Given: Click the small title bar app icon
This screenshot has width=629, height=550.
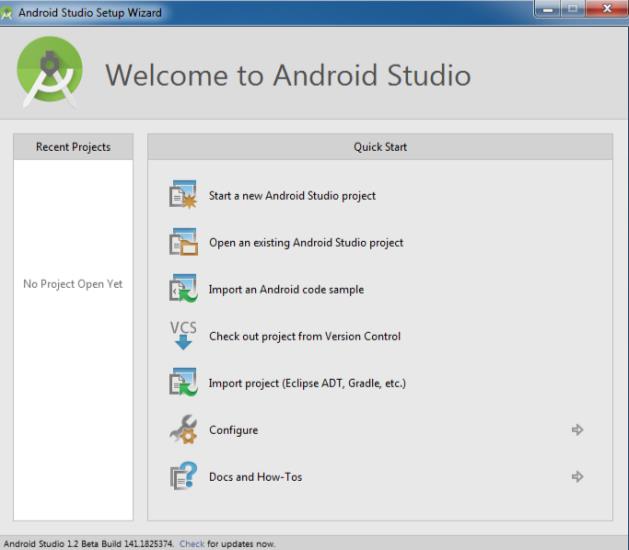Looking at the screenshot, I should [x=9, y=13].
